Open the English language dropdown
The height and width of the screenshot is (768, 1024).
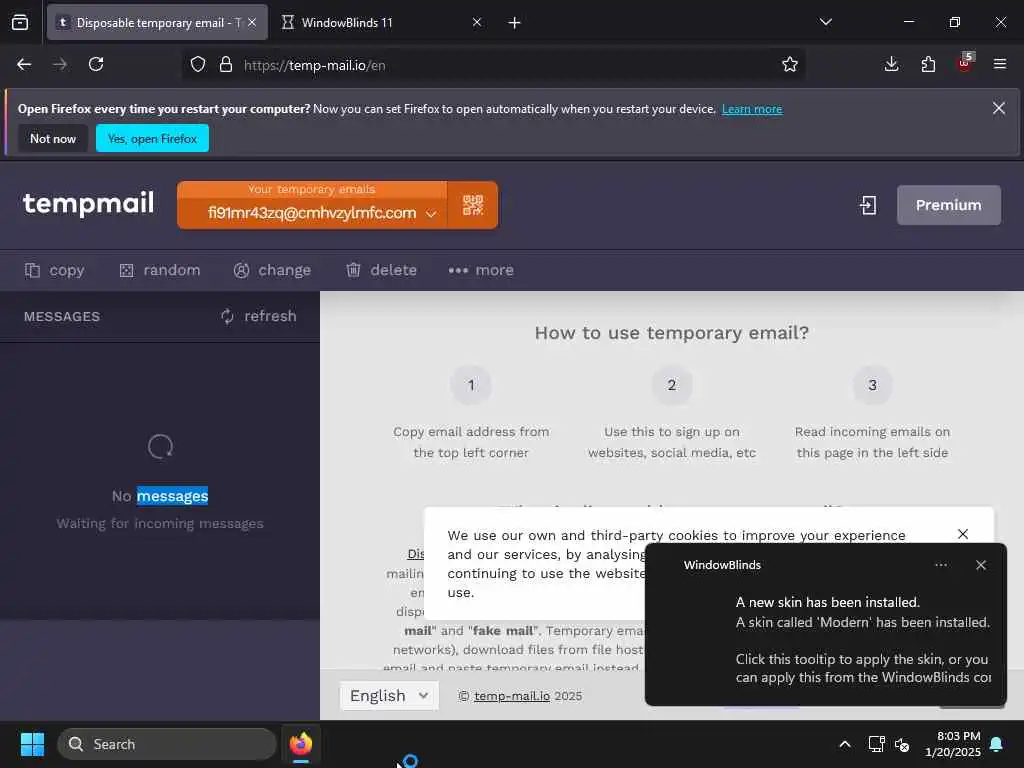tap(389, 696)
